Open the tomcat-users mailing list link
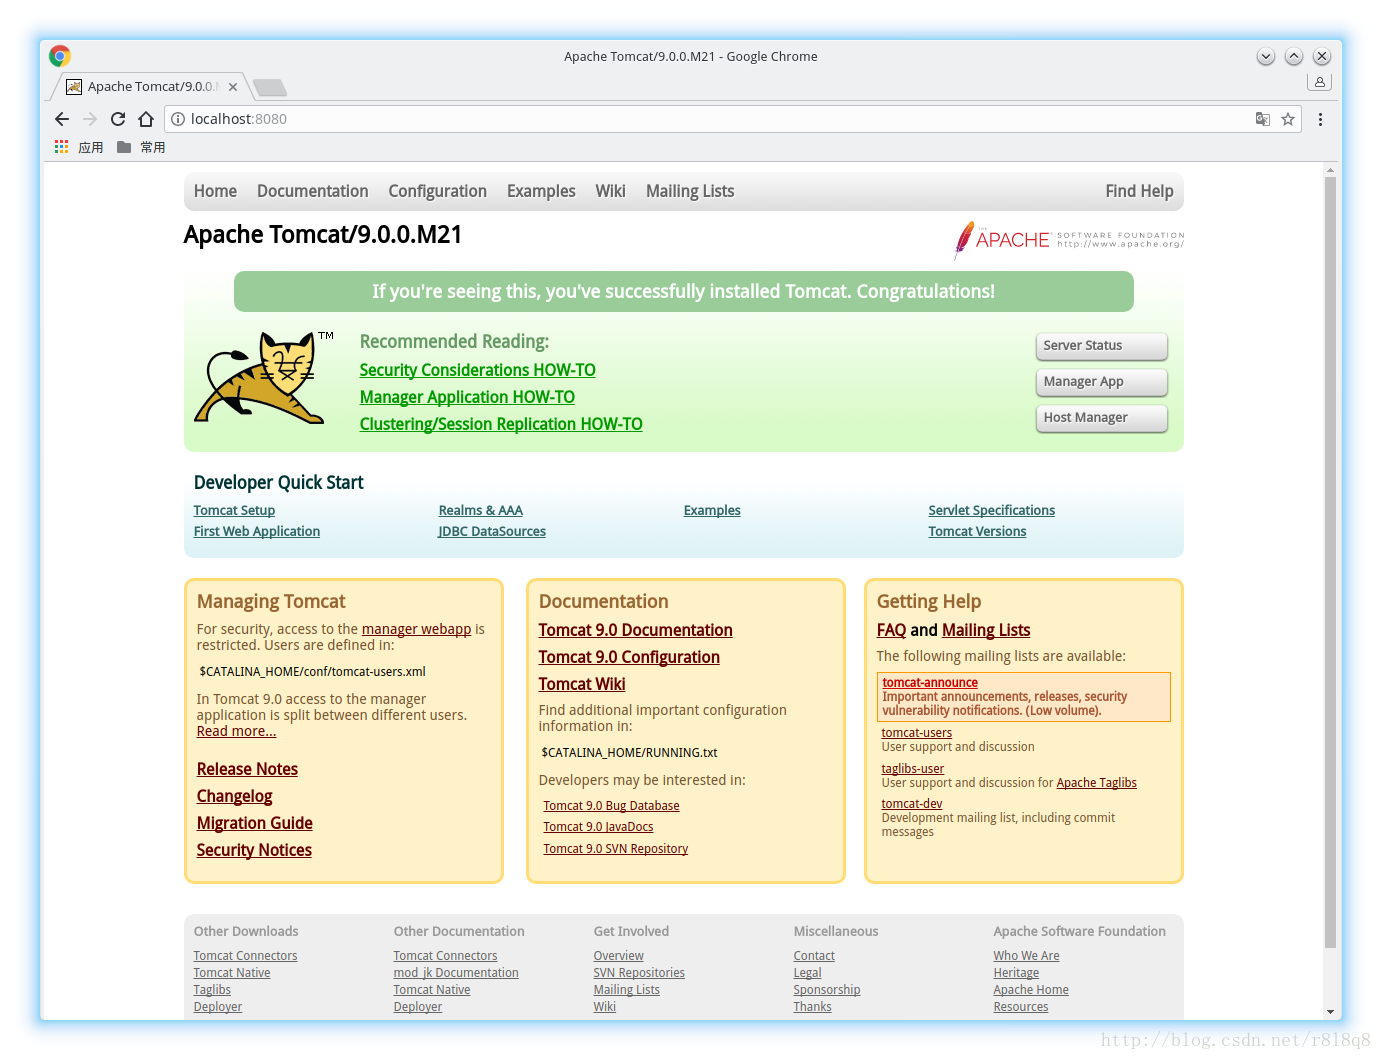The height and width of the screenshot is (1060, 1382). pos(916,733)
